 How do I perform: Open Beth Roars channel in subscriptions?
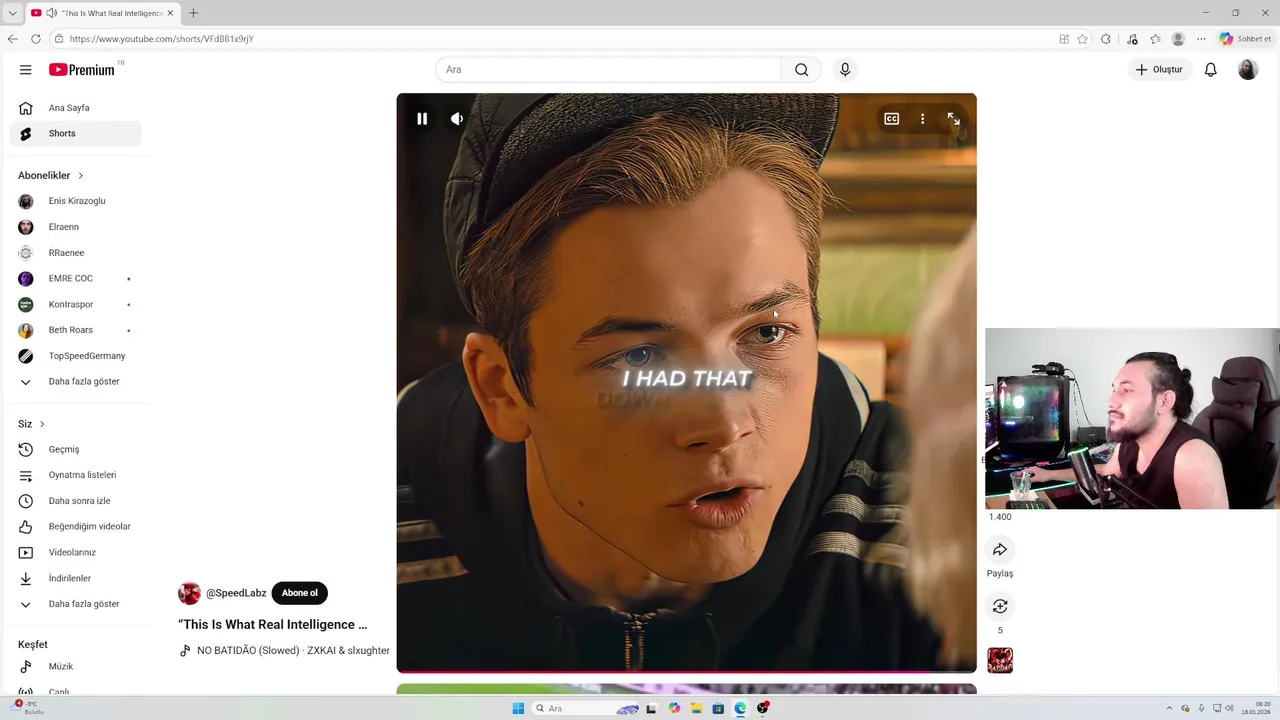point(76,330)
